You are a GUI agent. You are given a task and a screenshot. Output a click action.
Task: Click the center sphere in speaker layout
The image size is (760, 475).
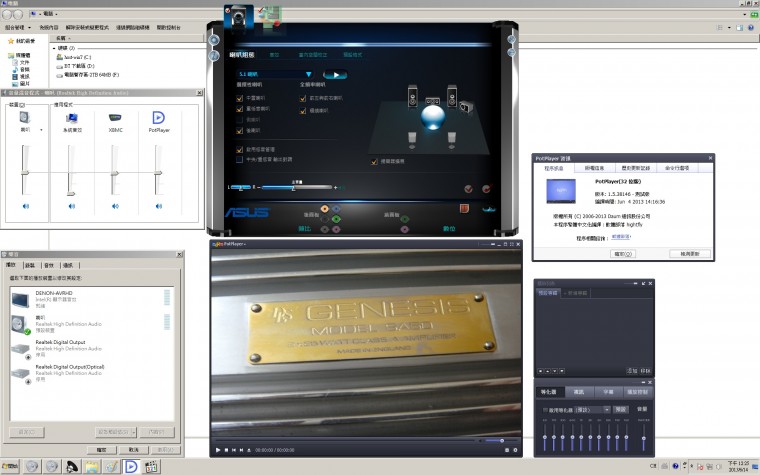[x=432, y=116]
